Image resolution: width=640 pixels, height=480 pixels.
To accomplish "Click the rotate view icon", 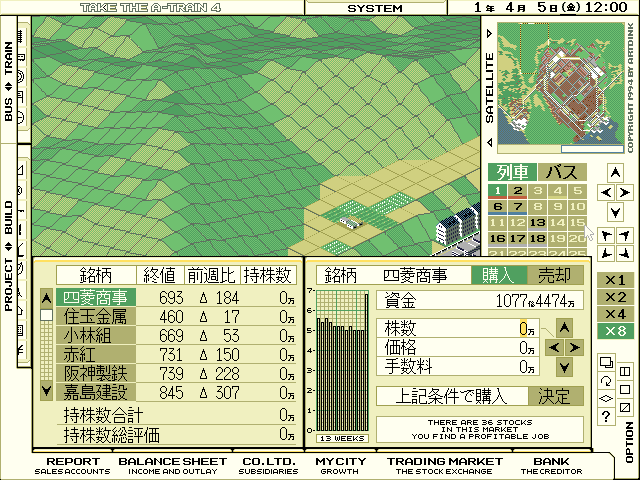I will 605,381.
